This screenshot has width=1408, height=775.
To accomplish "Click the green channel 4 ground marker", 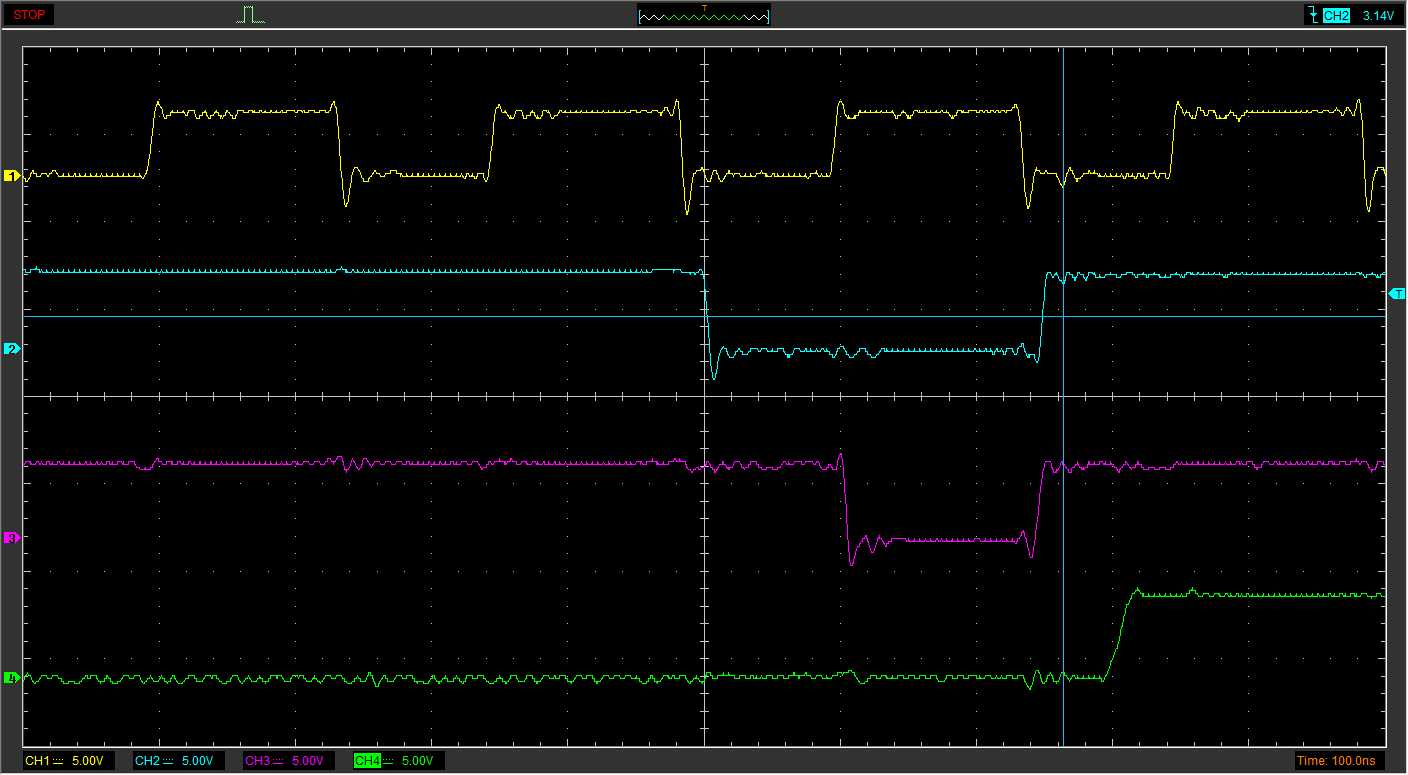I will (12, 678).
